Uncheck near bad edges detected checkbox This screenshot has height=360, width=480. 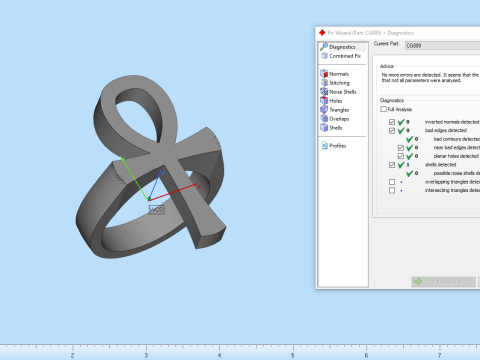click(x=401, y=147)
